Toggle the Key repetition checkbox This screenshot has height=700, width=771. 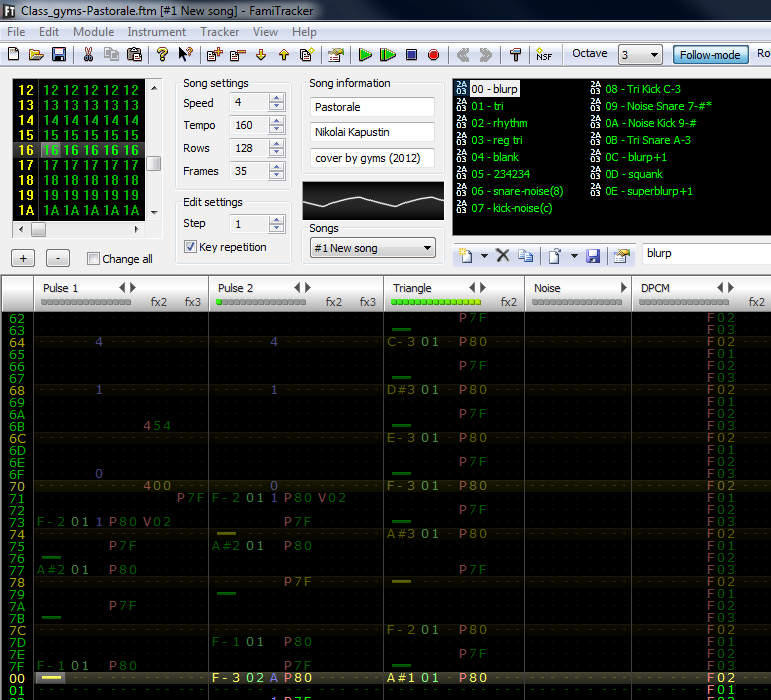click(190, 247)
